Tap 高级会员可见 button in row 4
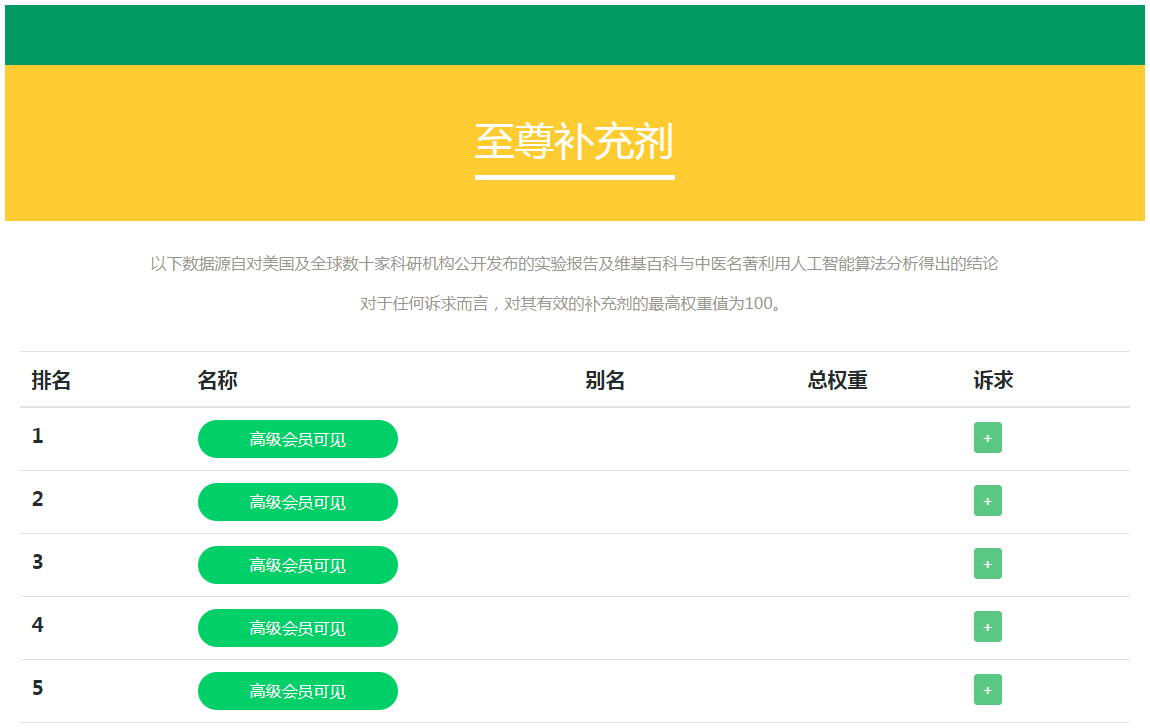The width and height of the screenshot is (1150, 728). point(298,628)
